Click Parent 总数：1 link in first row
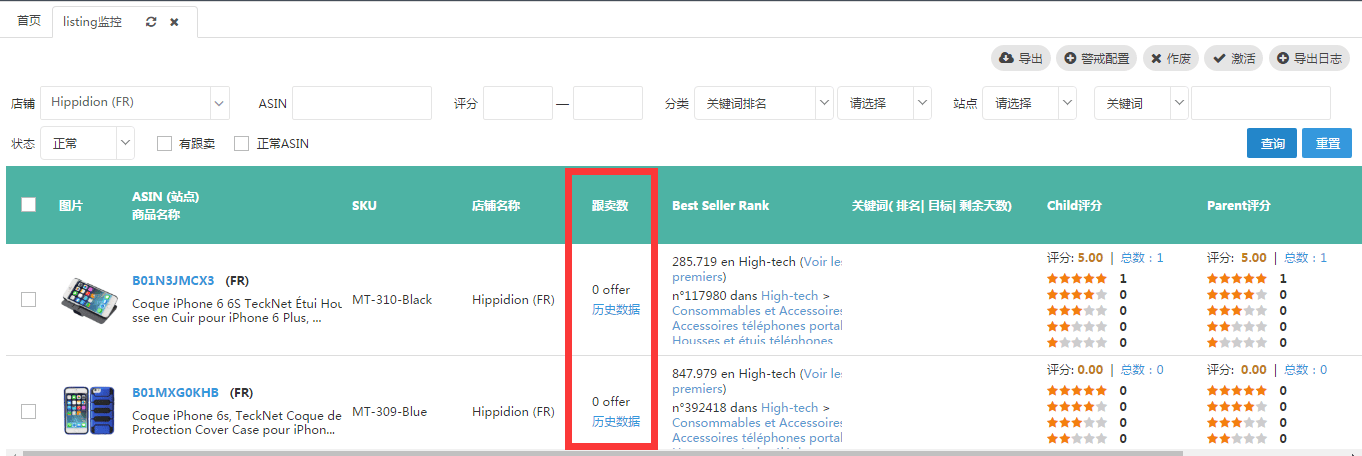 pyautogui.click(x=1306, y=258)
